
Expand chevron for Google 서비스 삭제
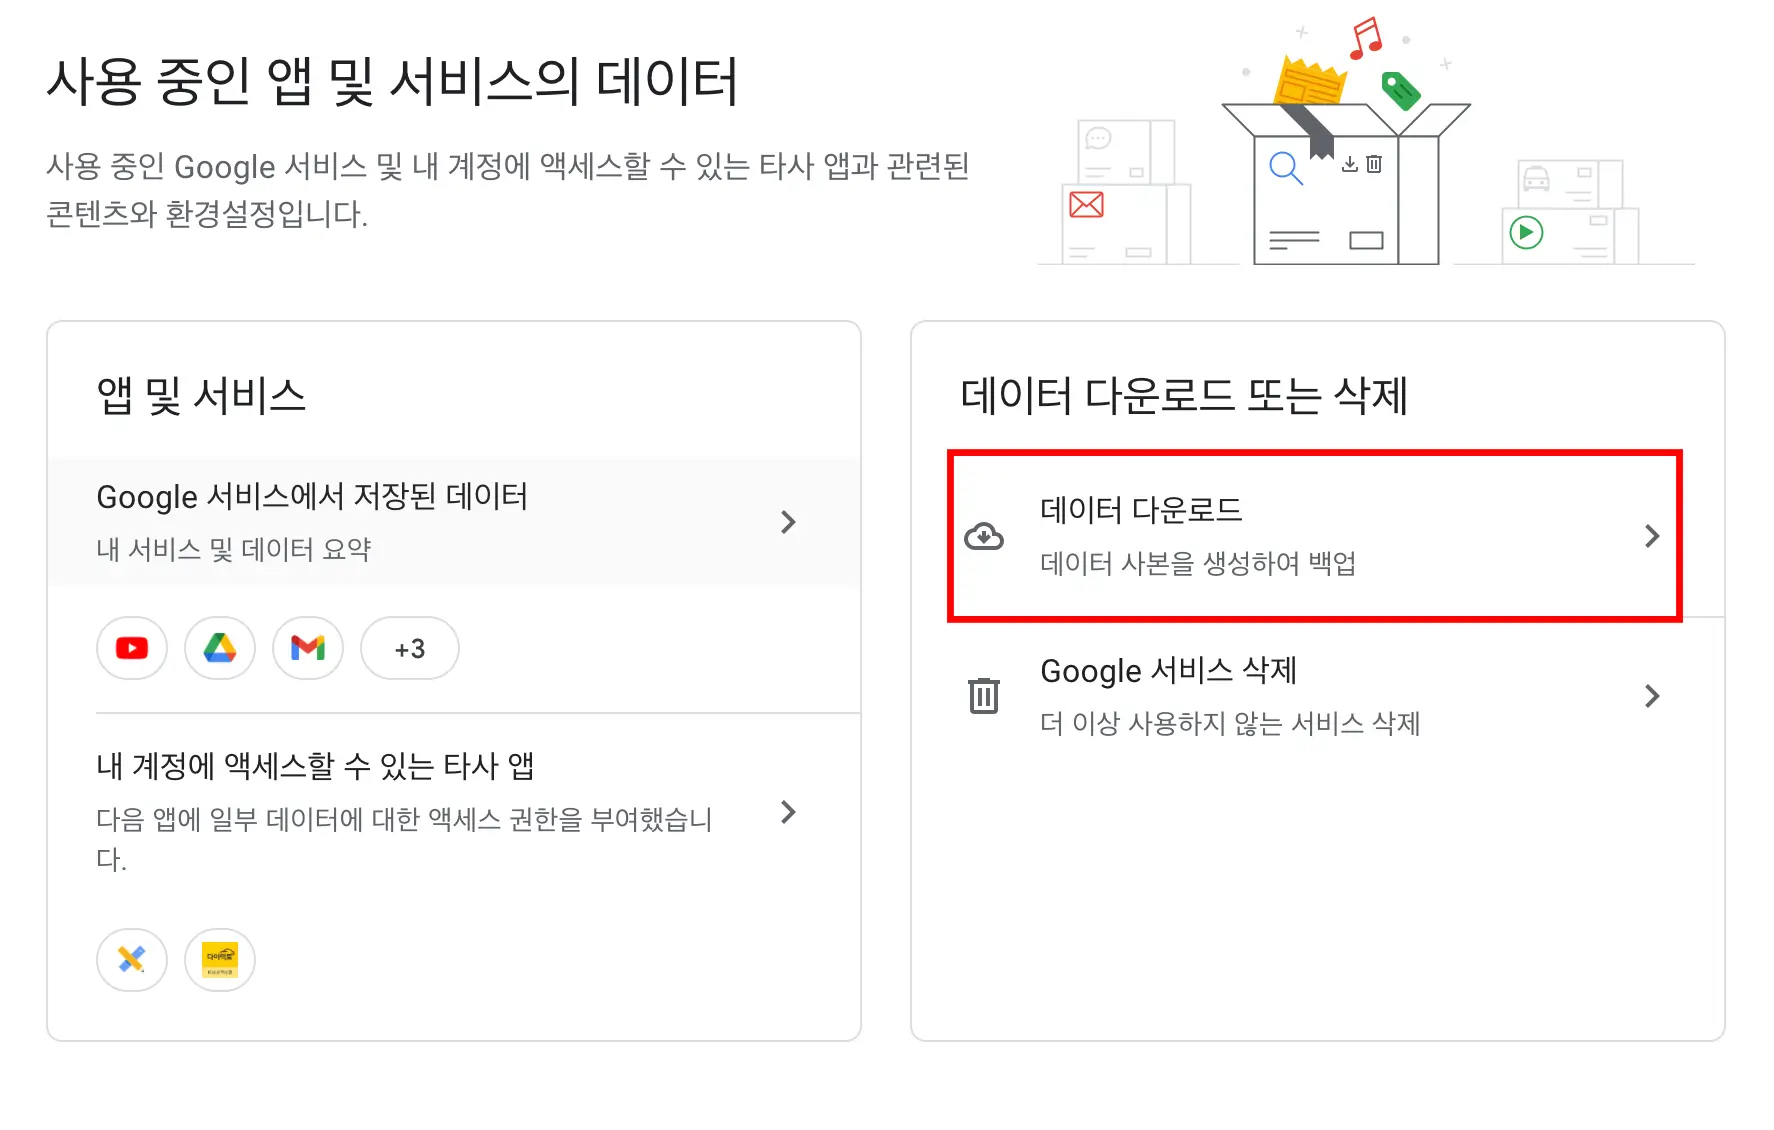1652,696
